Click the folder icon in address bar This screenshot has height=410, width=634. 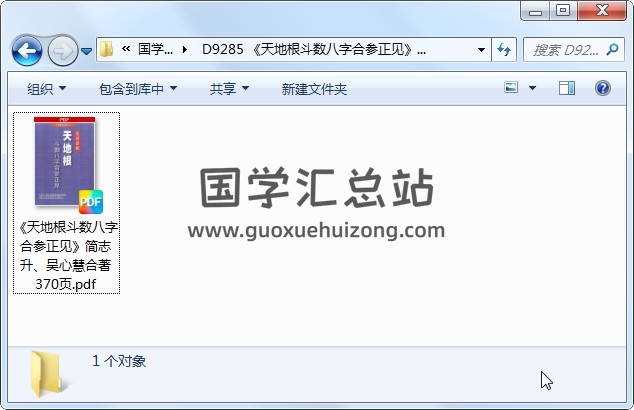pyautogui.click(x=107, y=49)
